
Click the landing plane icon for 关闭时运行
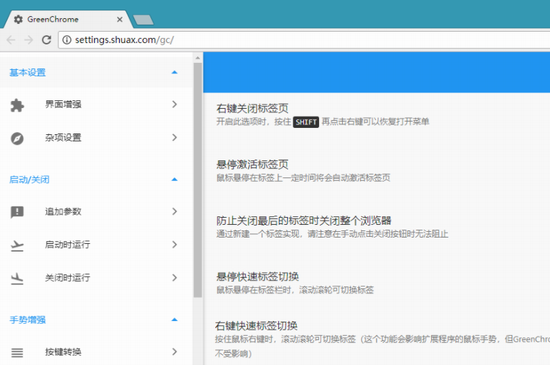coord(17,279)
